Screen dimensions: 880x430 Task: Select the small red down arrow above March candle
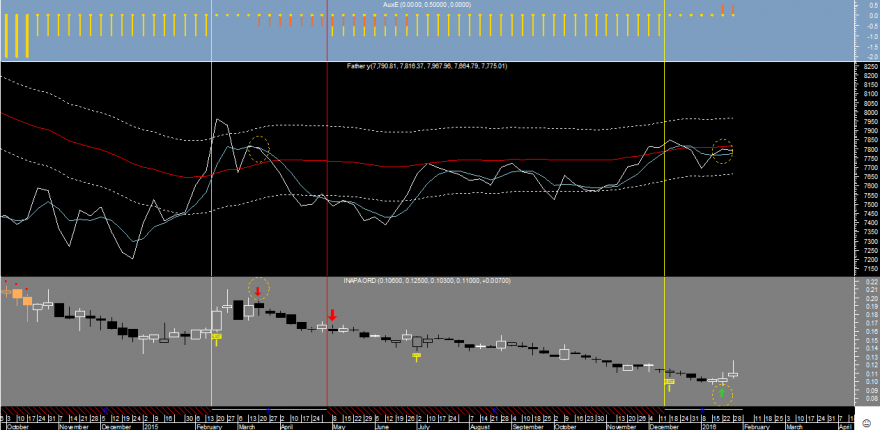coord(258,291)
